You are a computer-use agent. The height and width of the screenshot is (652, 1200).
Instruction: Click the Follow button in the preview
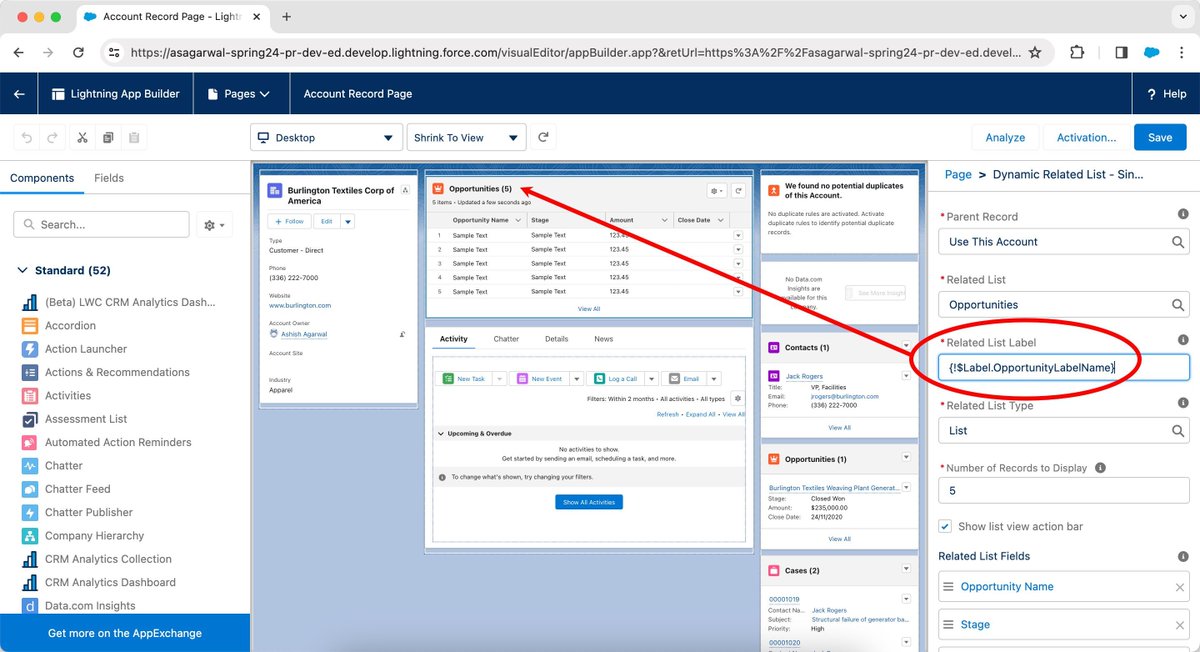[x=289, y=221]
